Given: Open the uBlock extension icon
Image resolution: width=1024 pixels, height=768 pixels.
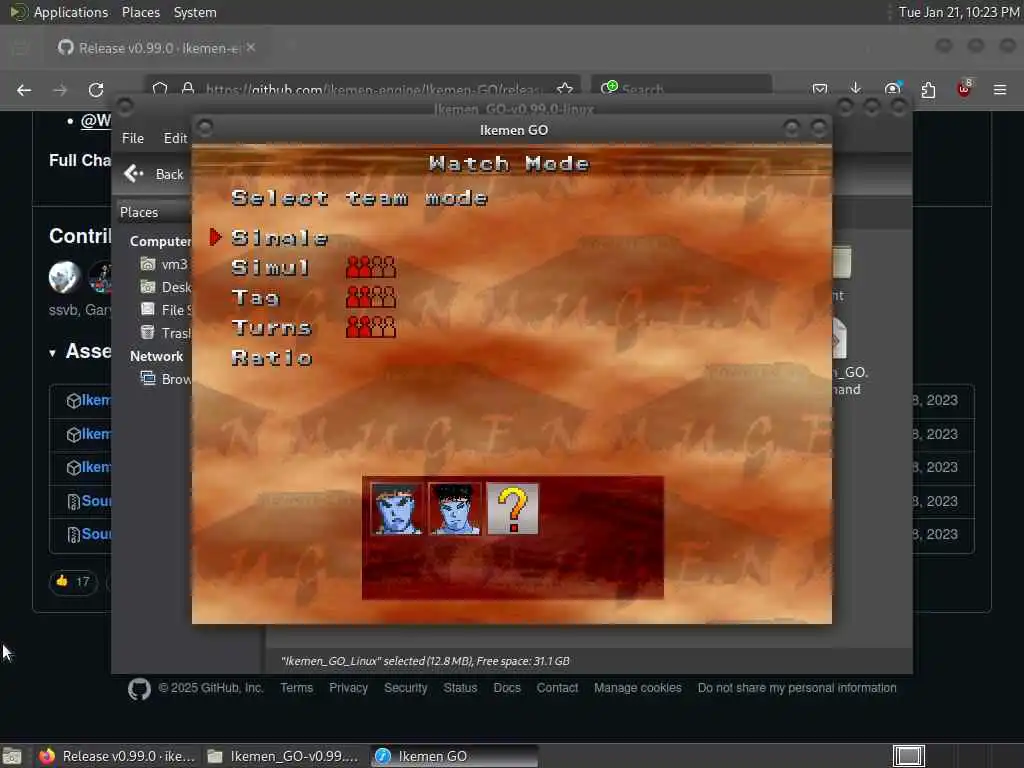Looking at the screenshot, I should coord(964,89).
